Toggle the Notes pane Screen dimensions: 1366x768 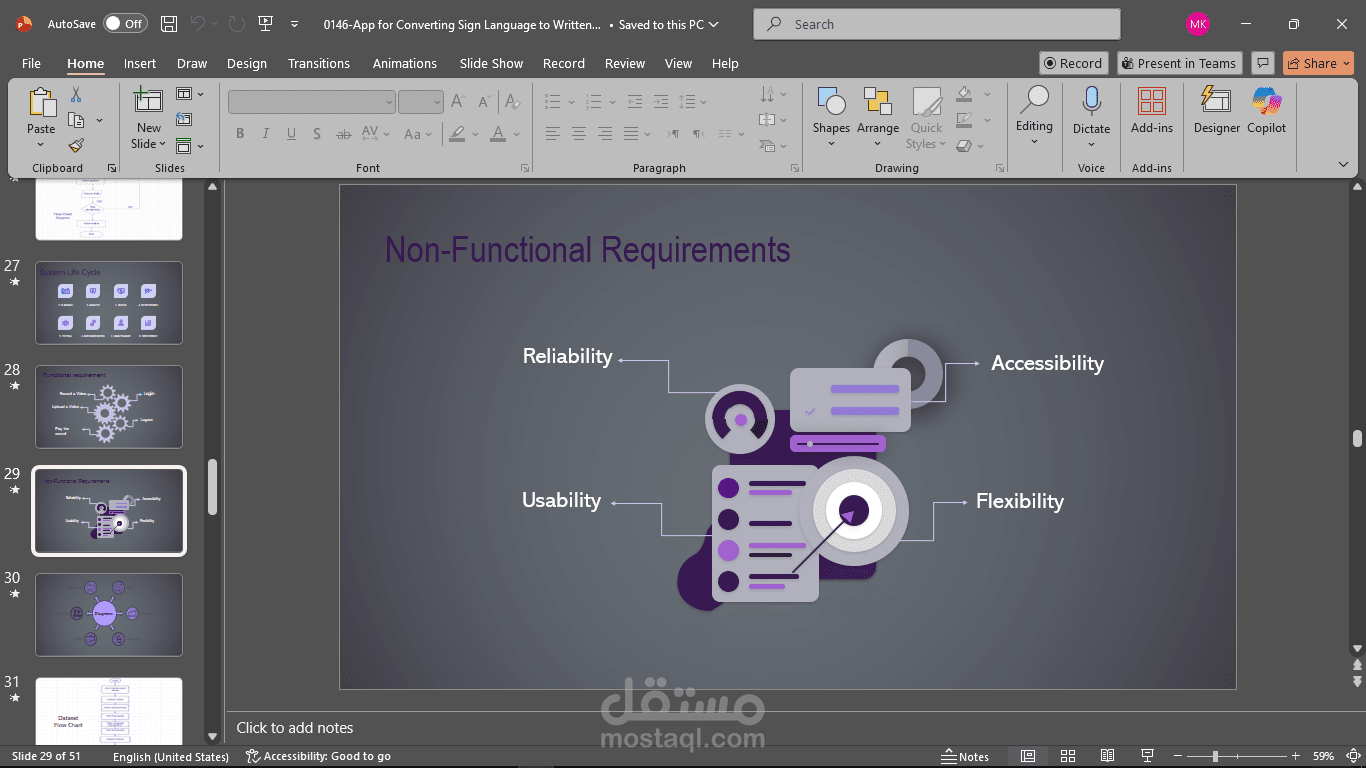tap(966, 756)
